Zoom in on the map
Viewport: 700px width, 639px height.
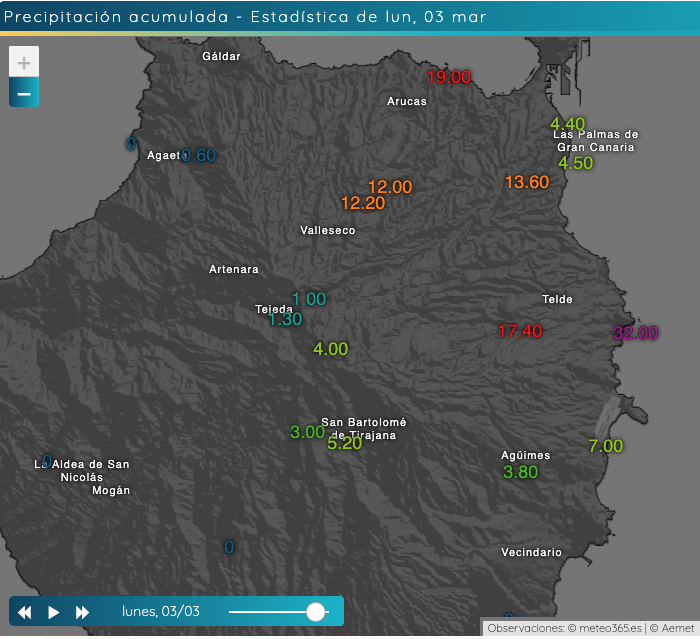[x=24, y=62]
